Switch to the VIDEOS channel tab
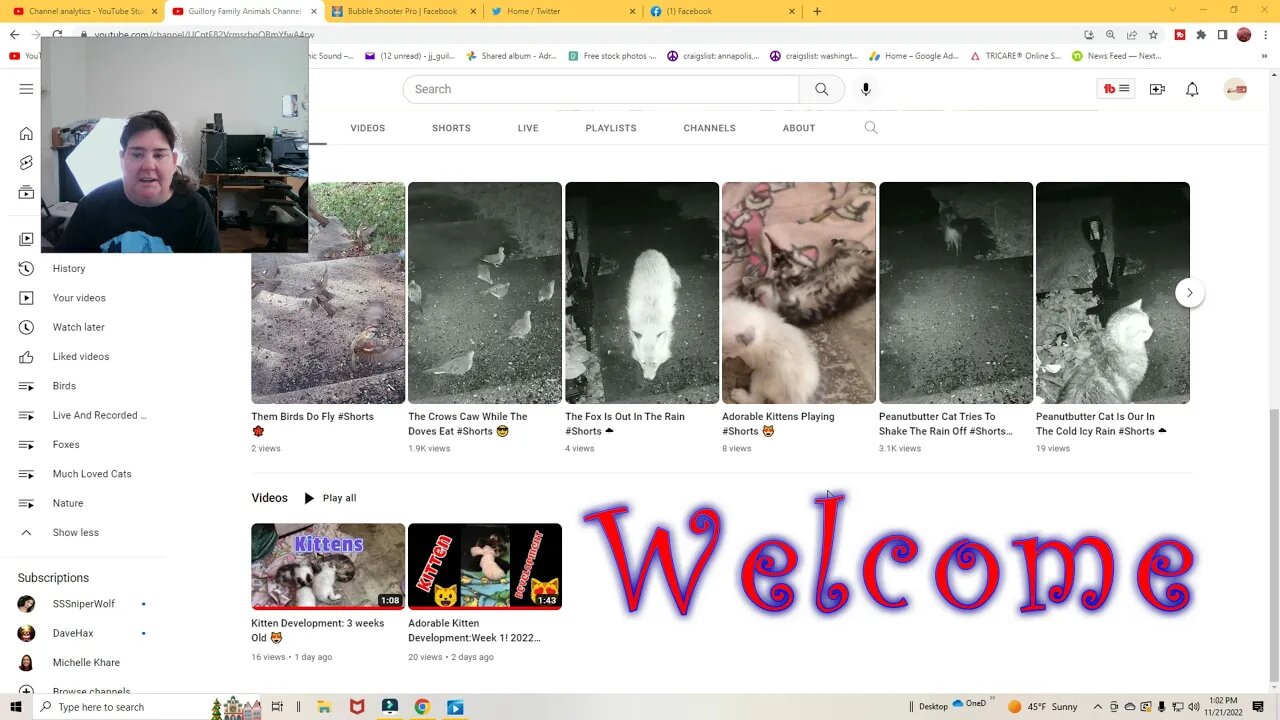Viewport: 1280px width, 720px height. [367, 128]
